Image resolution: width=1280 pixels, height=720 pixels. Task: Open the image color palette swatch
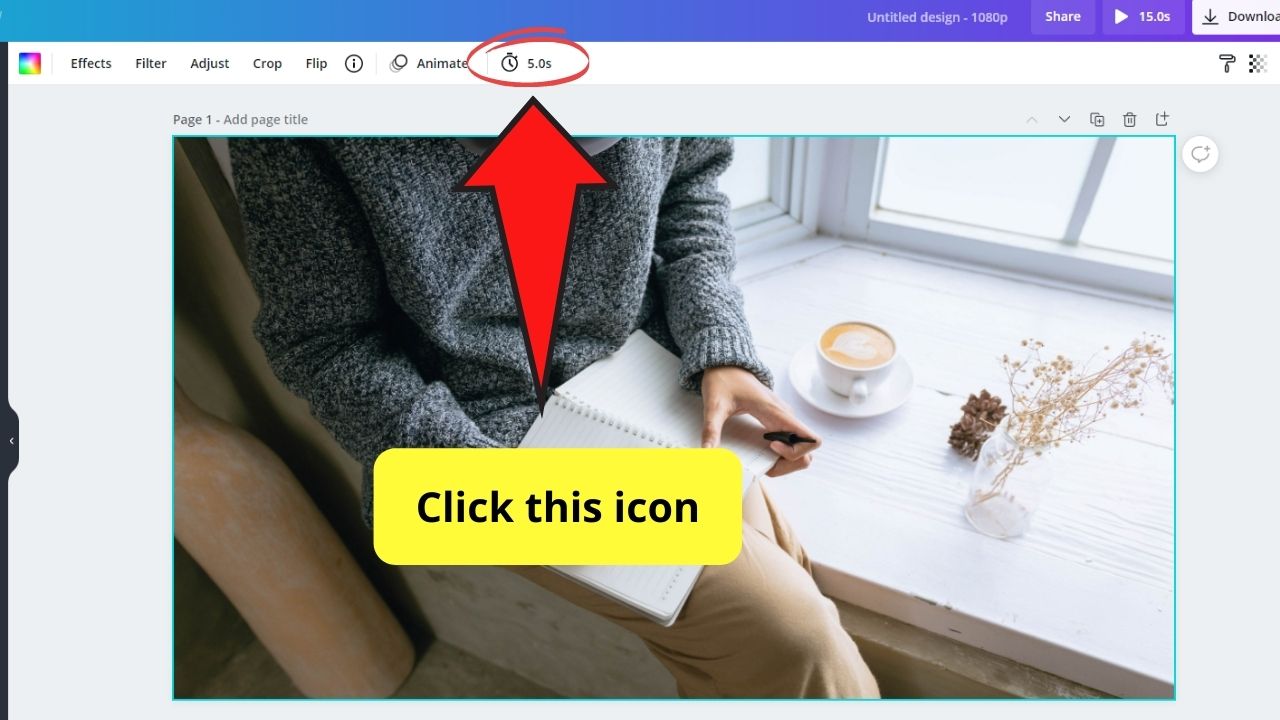pos(30,63)
